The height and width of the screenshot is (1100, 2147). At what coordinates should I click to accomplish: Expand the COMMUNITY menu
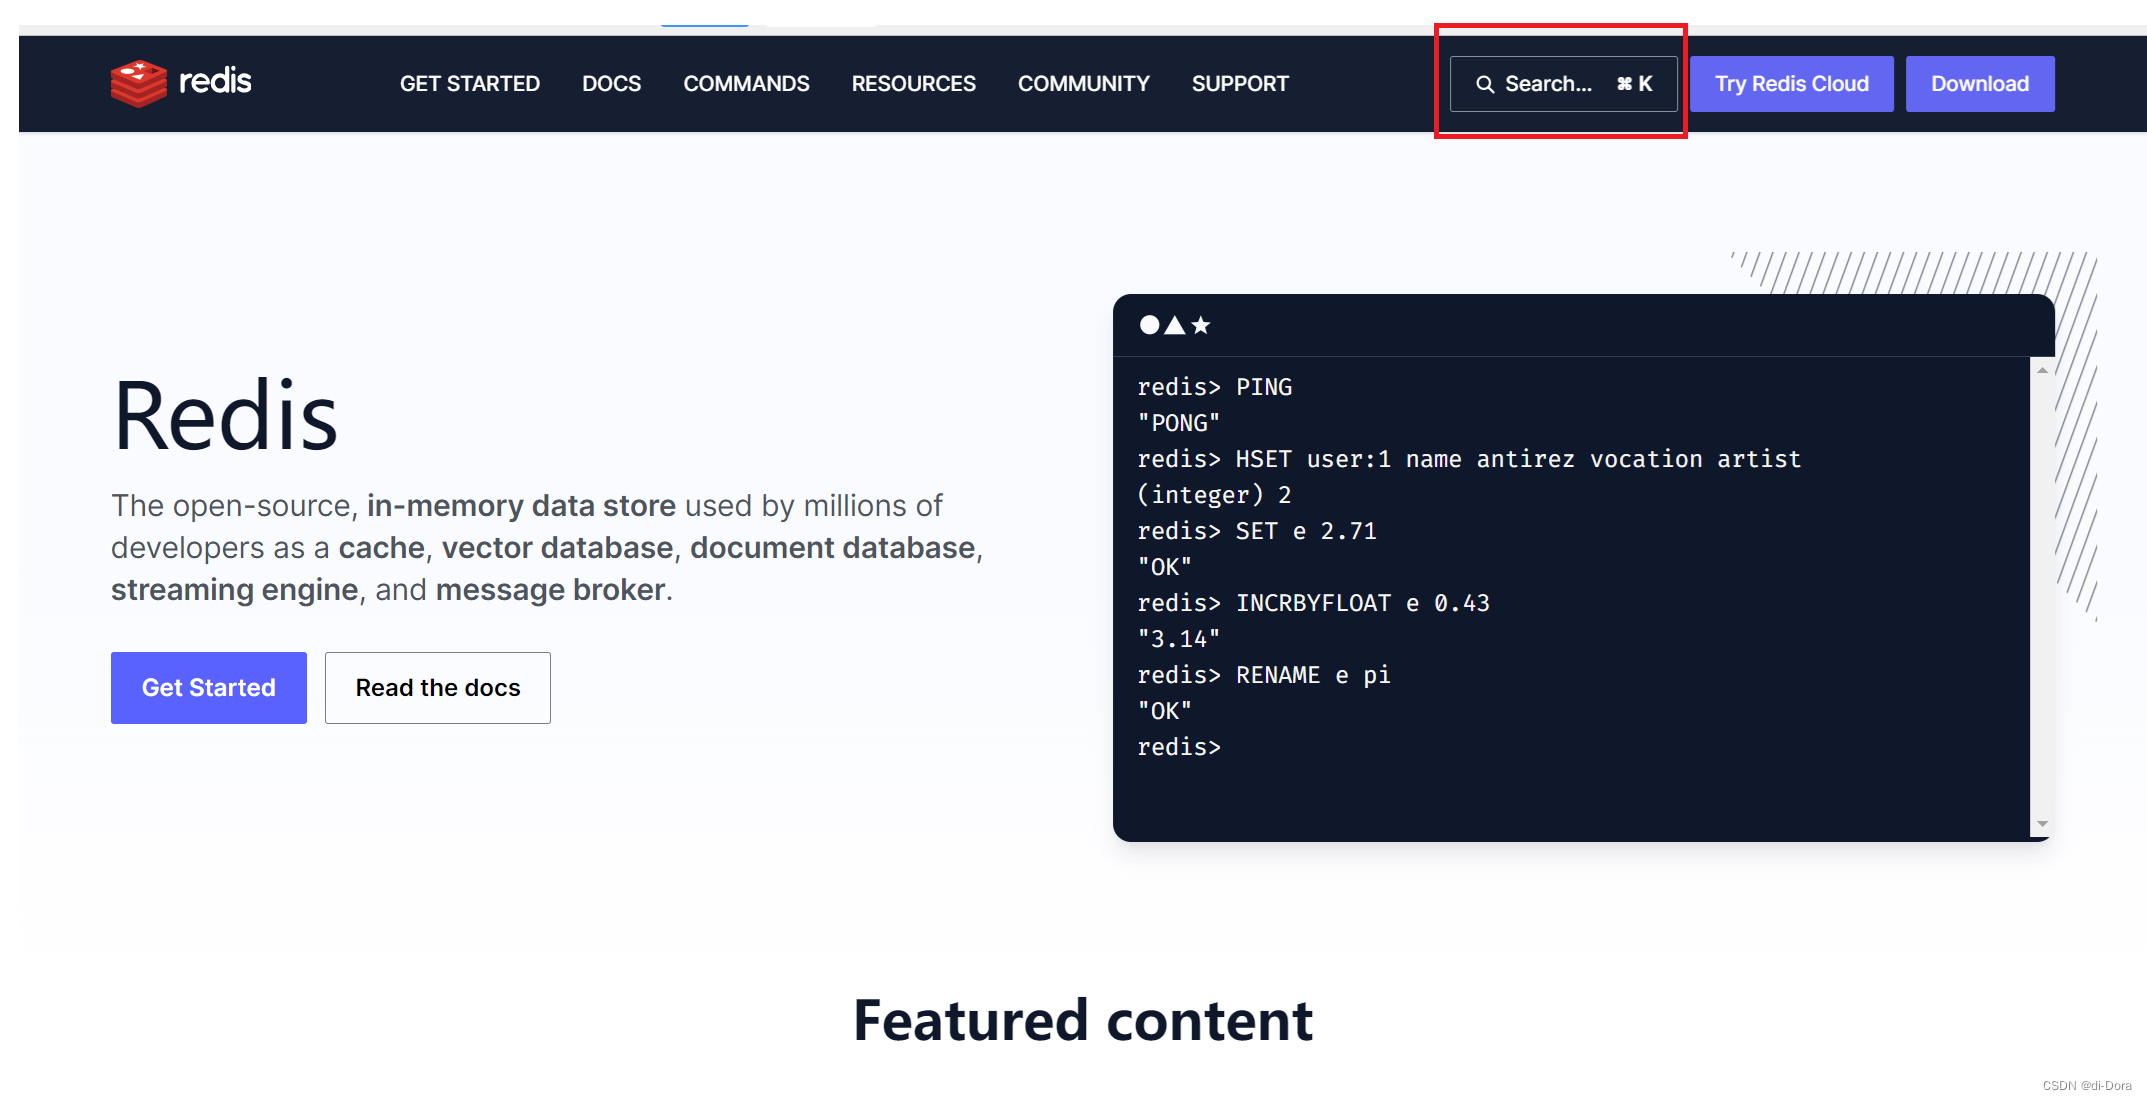1083,84
